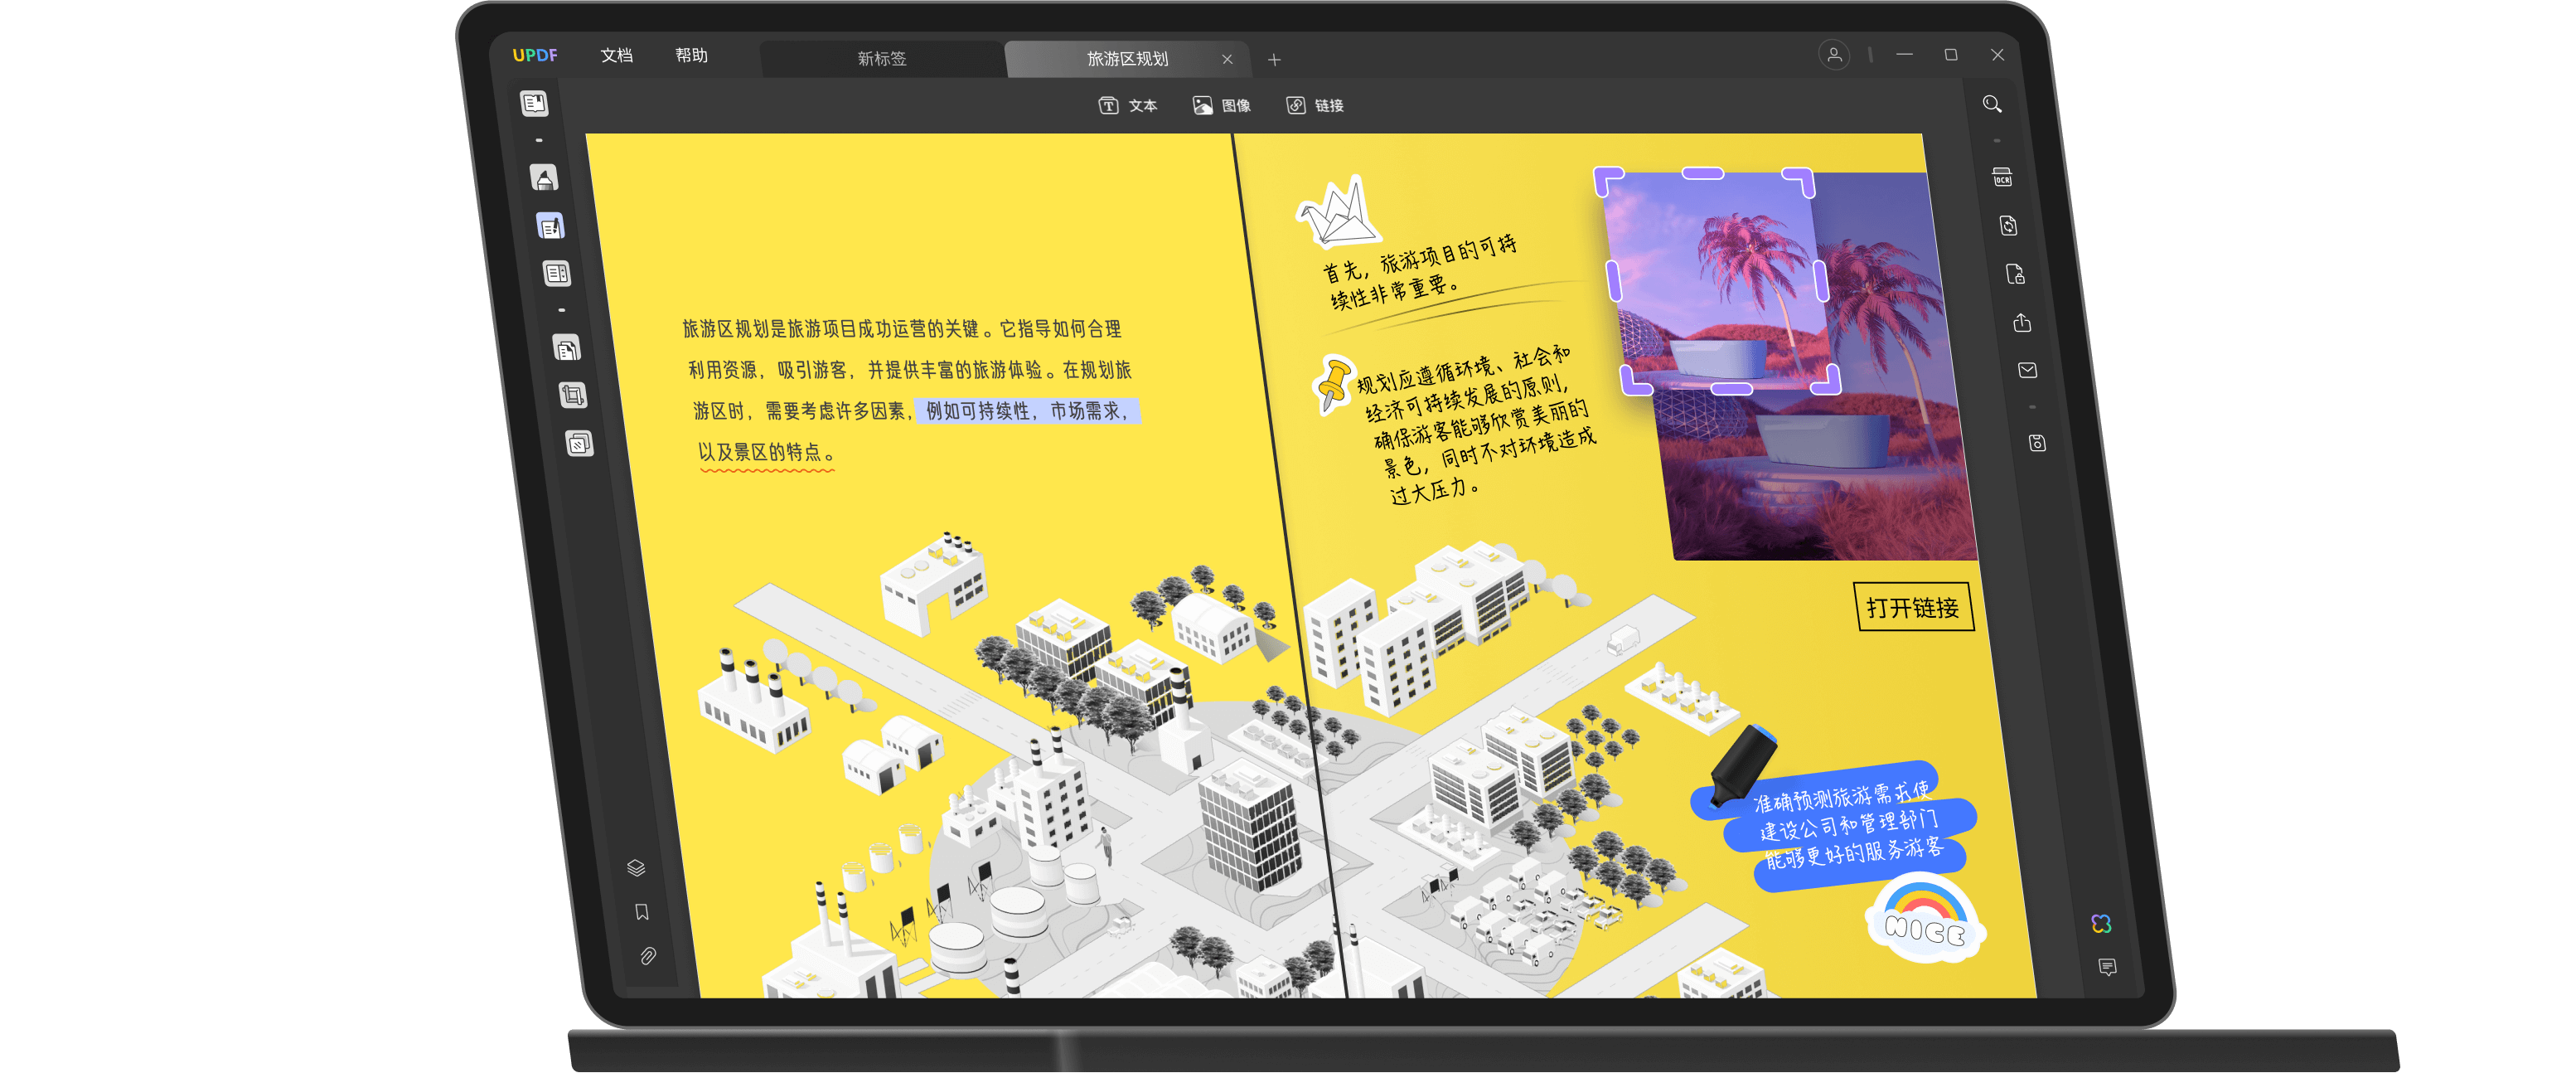Select the 链接 link tool
Image resolution: width=2576 pixels, height=1073 pixels.
click(x=1315, y=106)
